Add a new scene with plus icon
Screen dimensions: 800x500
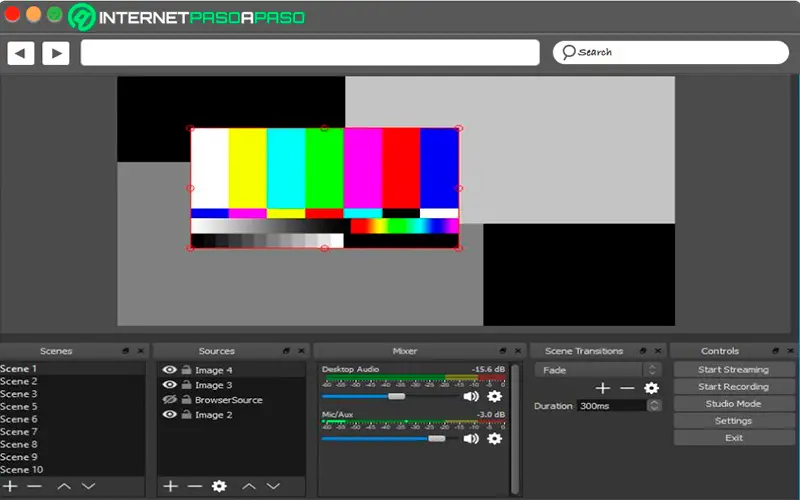pyautogui.click(x=10, y=486)
